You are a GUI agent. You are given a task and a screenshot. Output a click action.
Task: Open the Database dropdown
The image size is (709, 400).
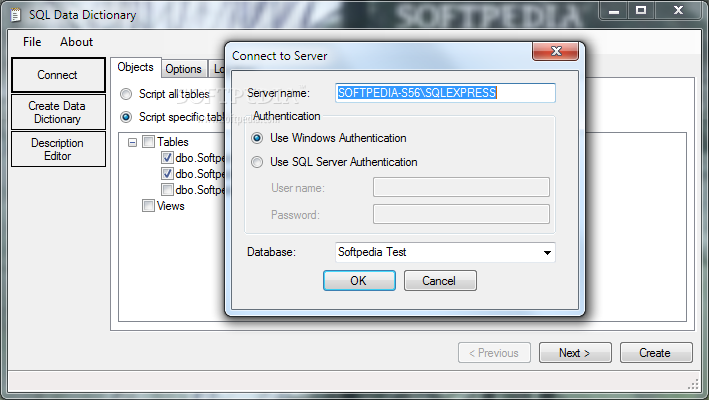point(547,252)
